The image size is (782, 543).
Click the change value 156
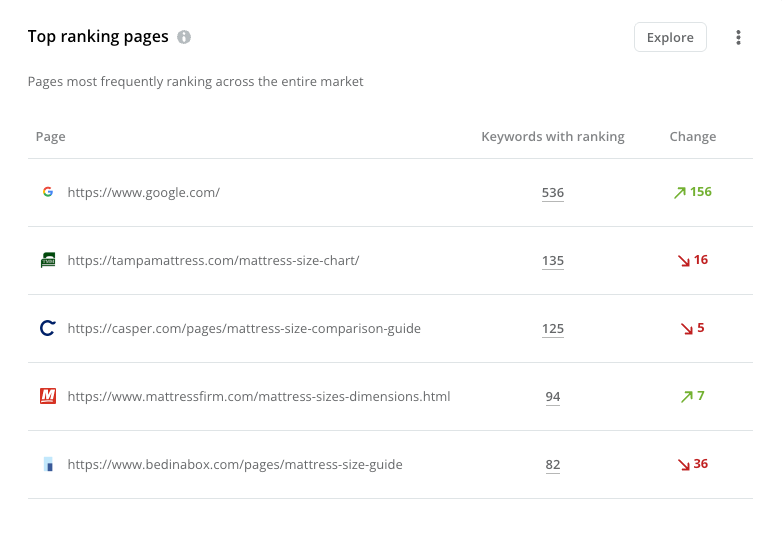(701, 192)
